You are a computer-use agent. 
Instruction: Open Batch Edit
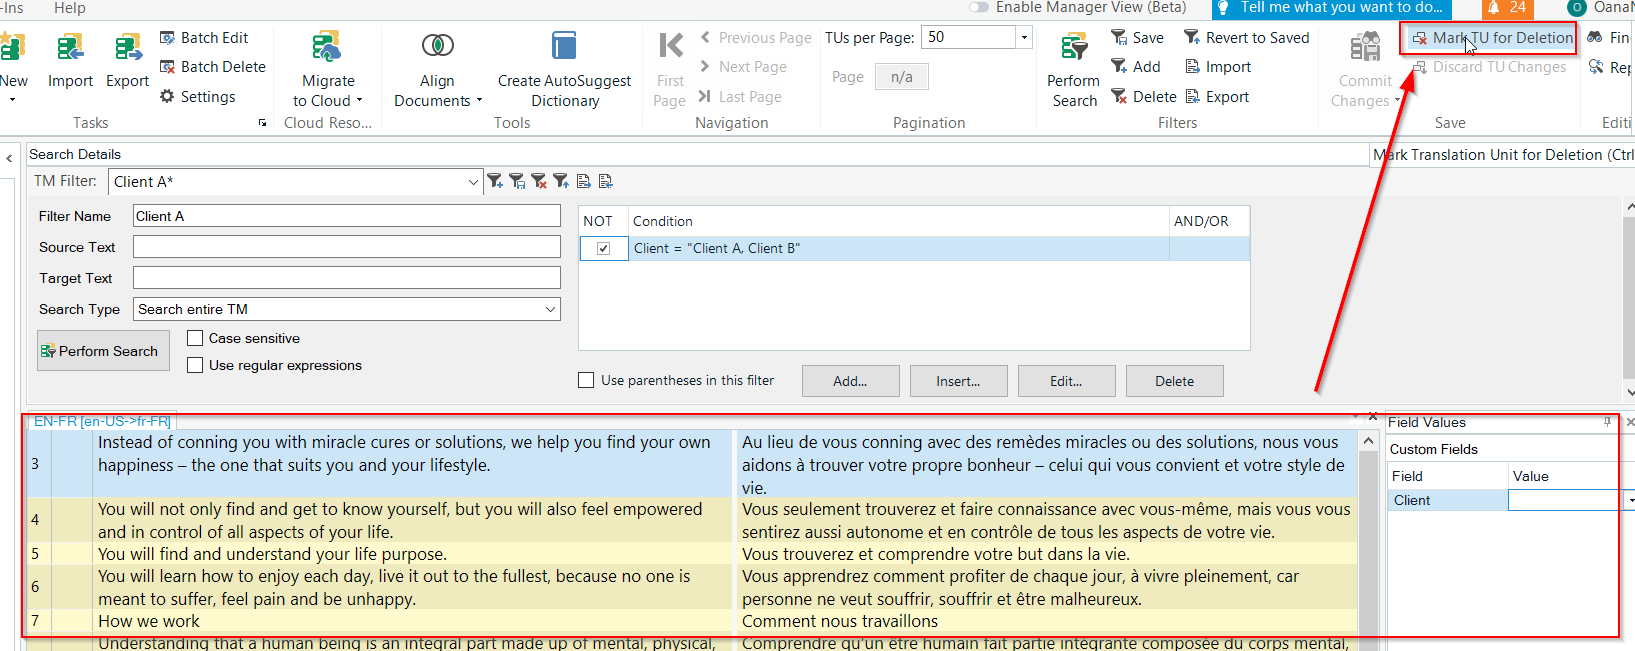coord(204,38)
